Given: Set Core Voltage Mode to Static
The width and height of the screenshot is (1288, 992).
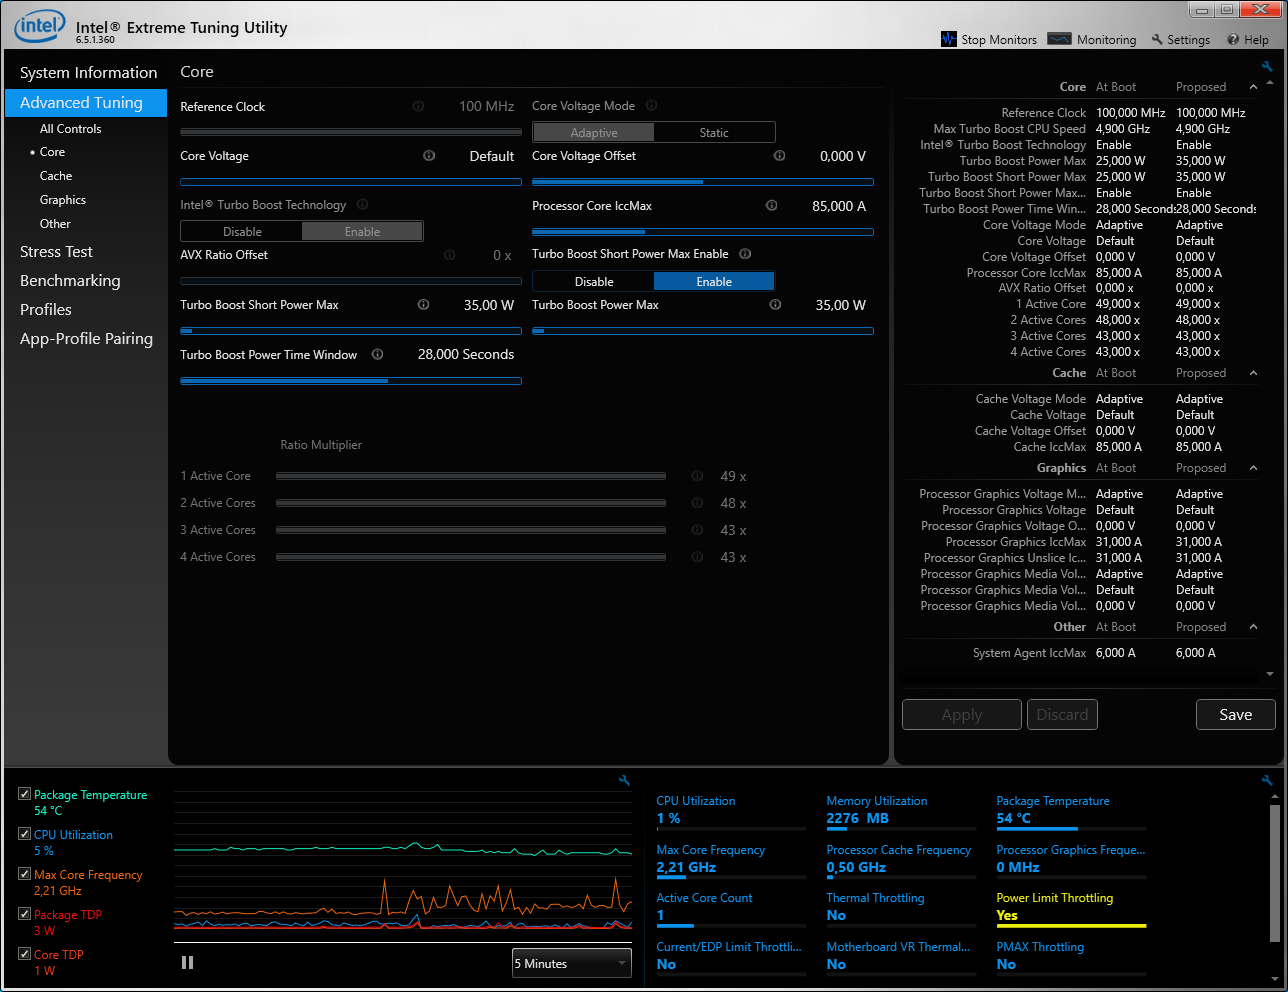Looking at the screenshot, I should tap(714, 133).
